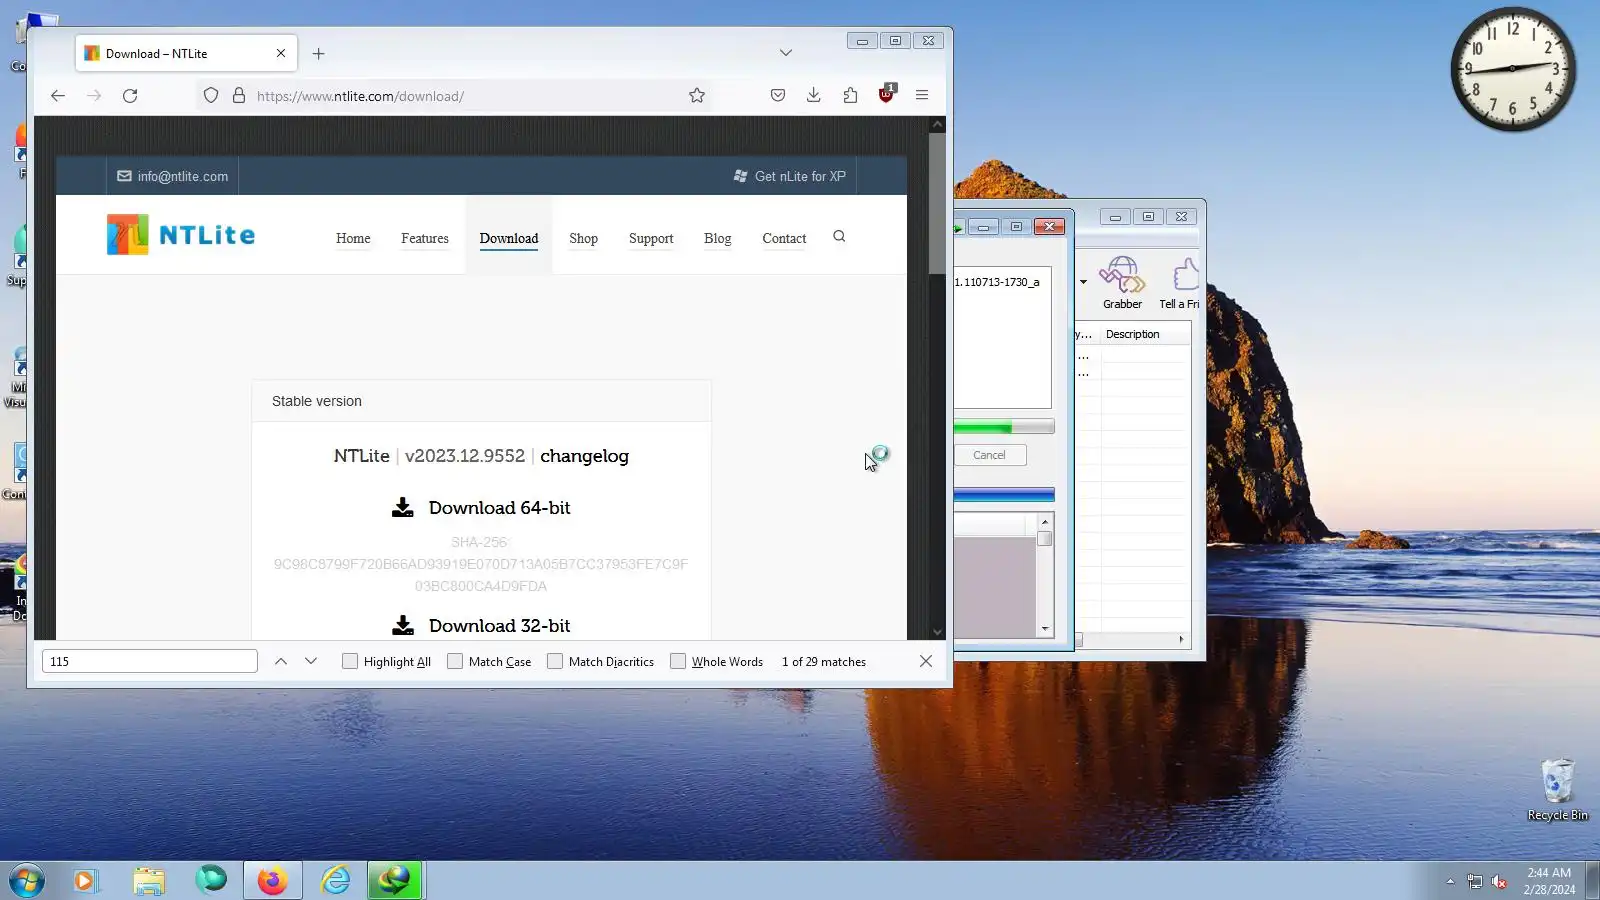
Task: Click the Download 32-bit arrow icon
Action: click(402, 626)
